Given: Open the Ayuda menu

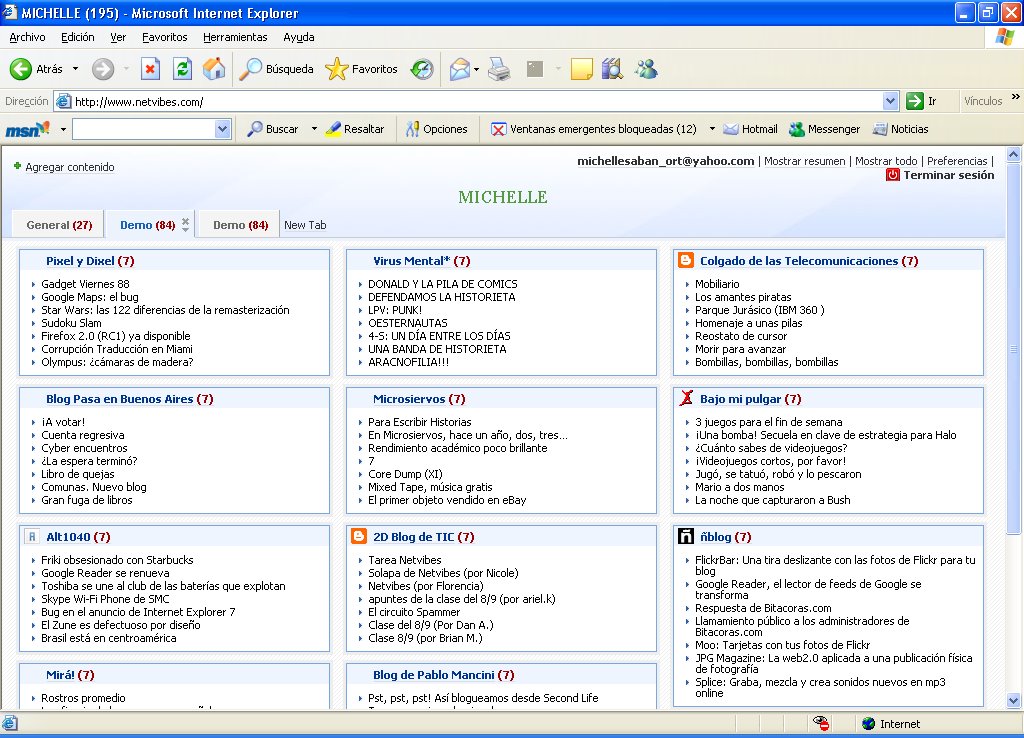Looking at the screenshot, I should pos(298,37).
